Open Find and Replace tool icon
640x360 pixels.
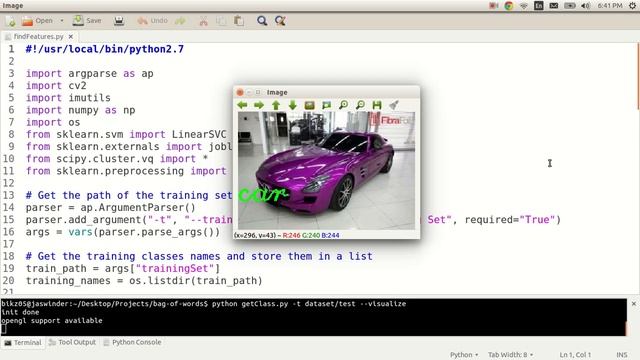point(280,20)
